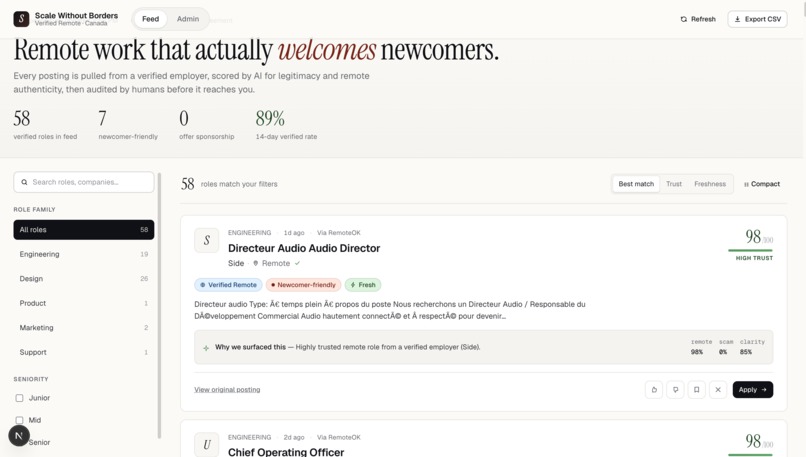Click the remote 98% metric

pyautogui.click(x=701, y=347)
